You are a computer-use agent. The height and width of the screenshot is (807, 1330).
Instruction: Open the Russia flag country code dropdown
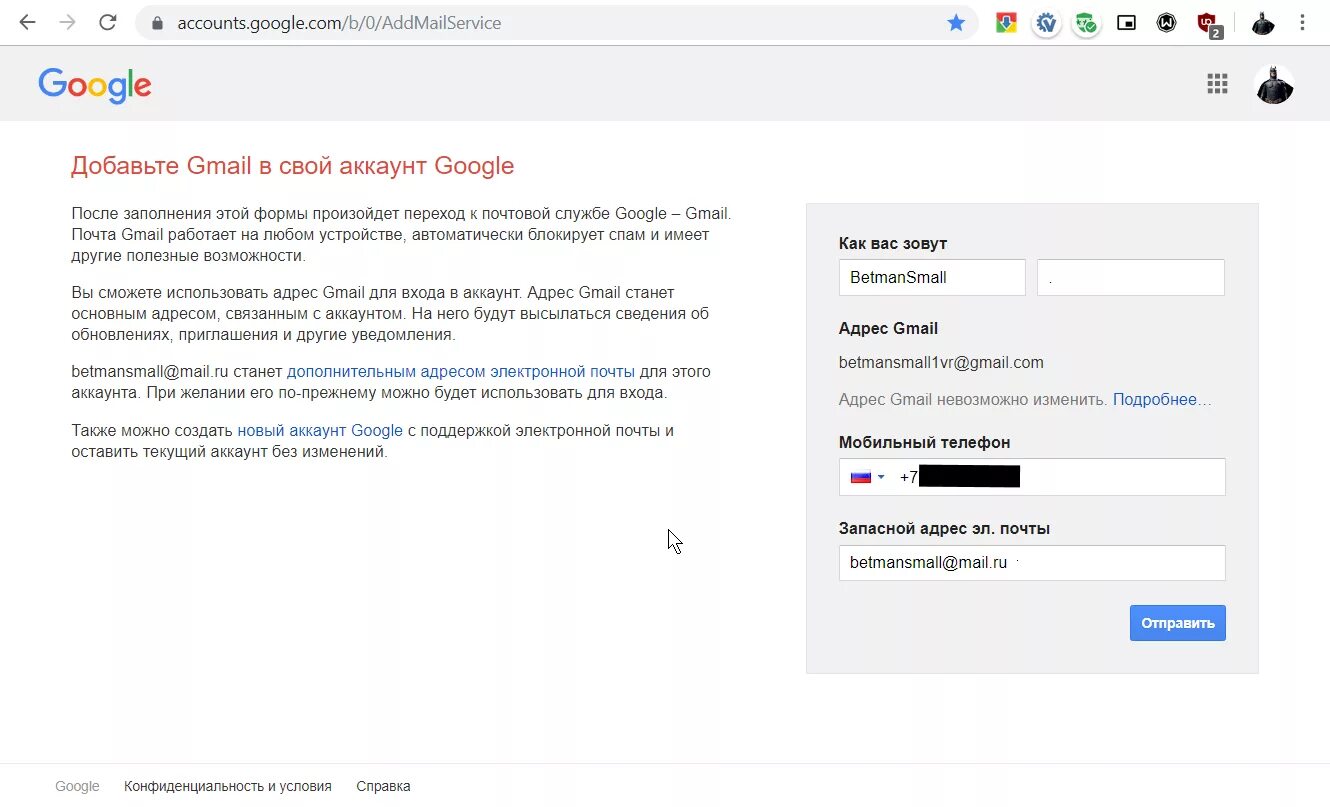pyautogui.click(x=867, y=477)
